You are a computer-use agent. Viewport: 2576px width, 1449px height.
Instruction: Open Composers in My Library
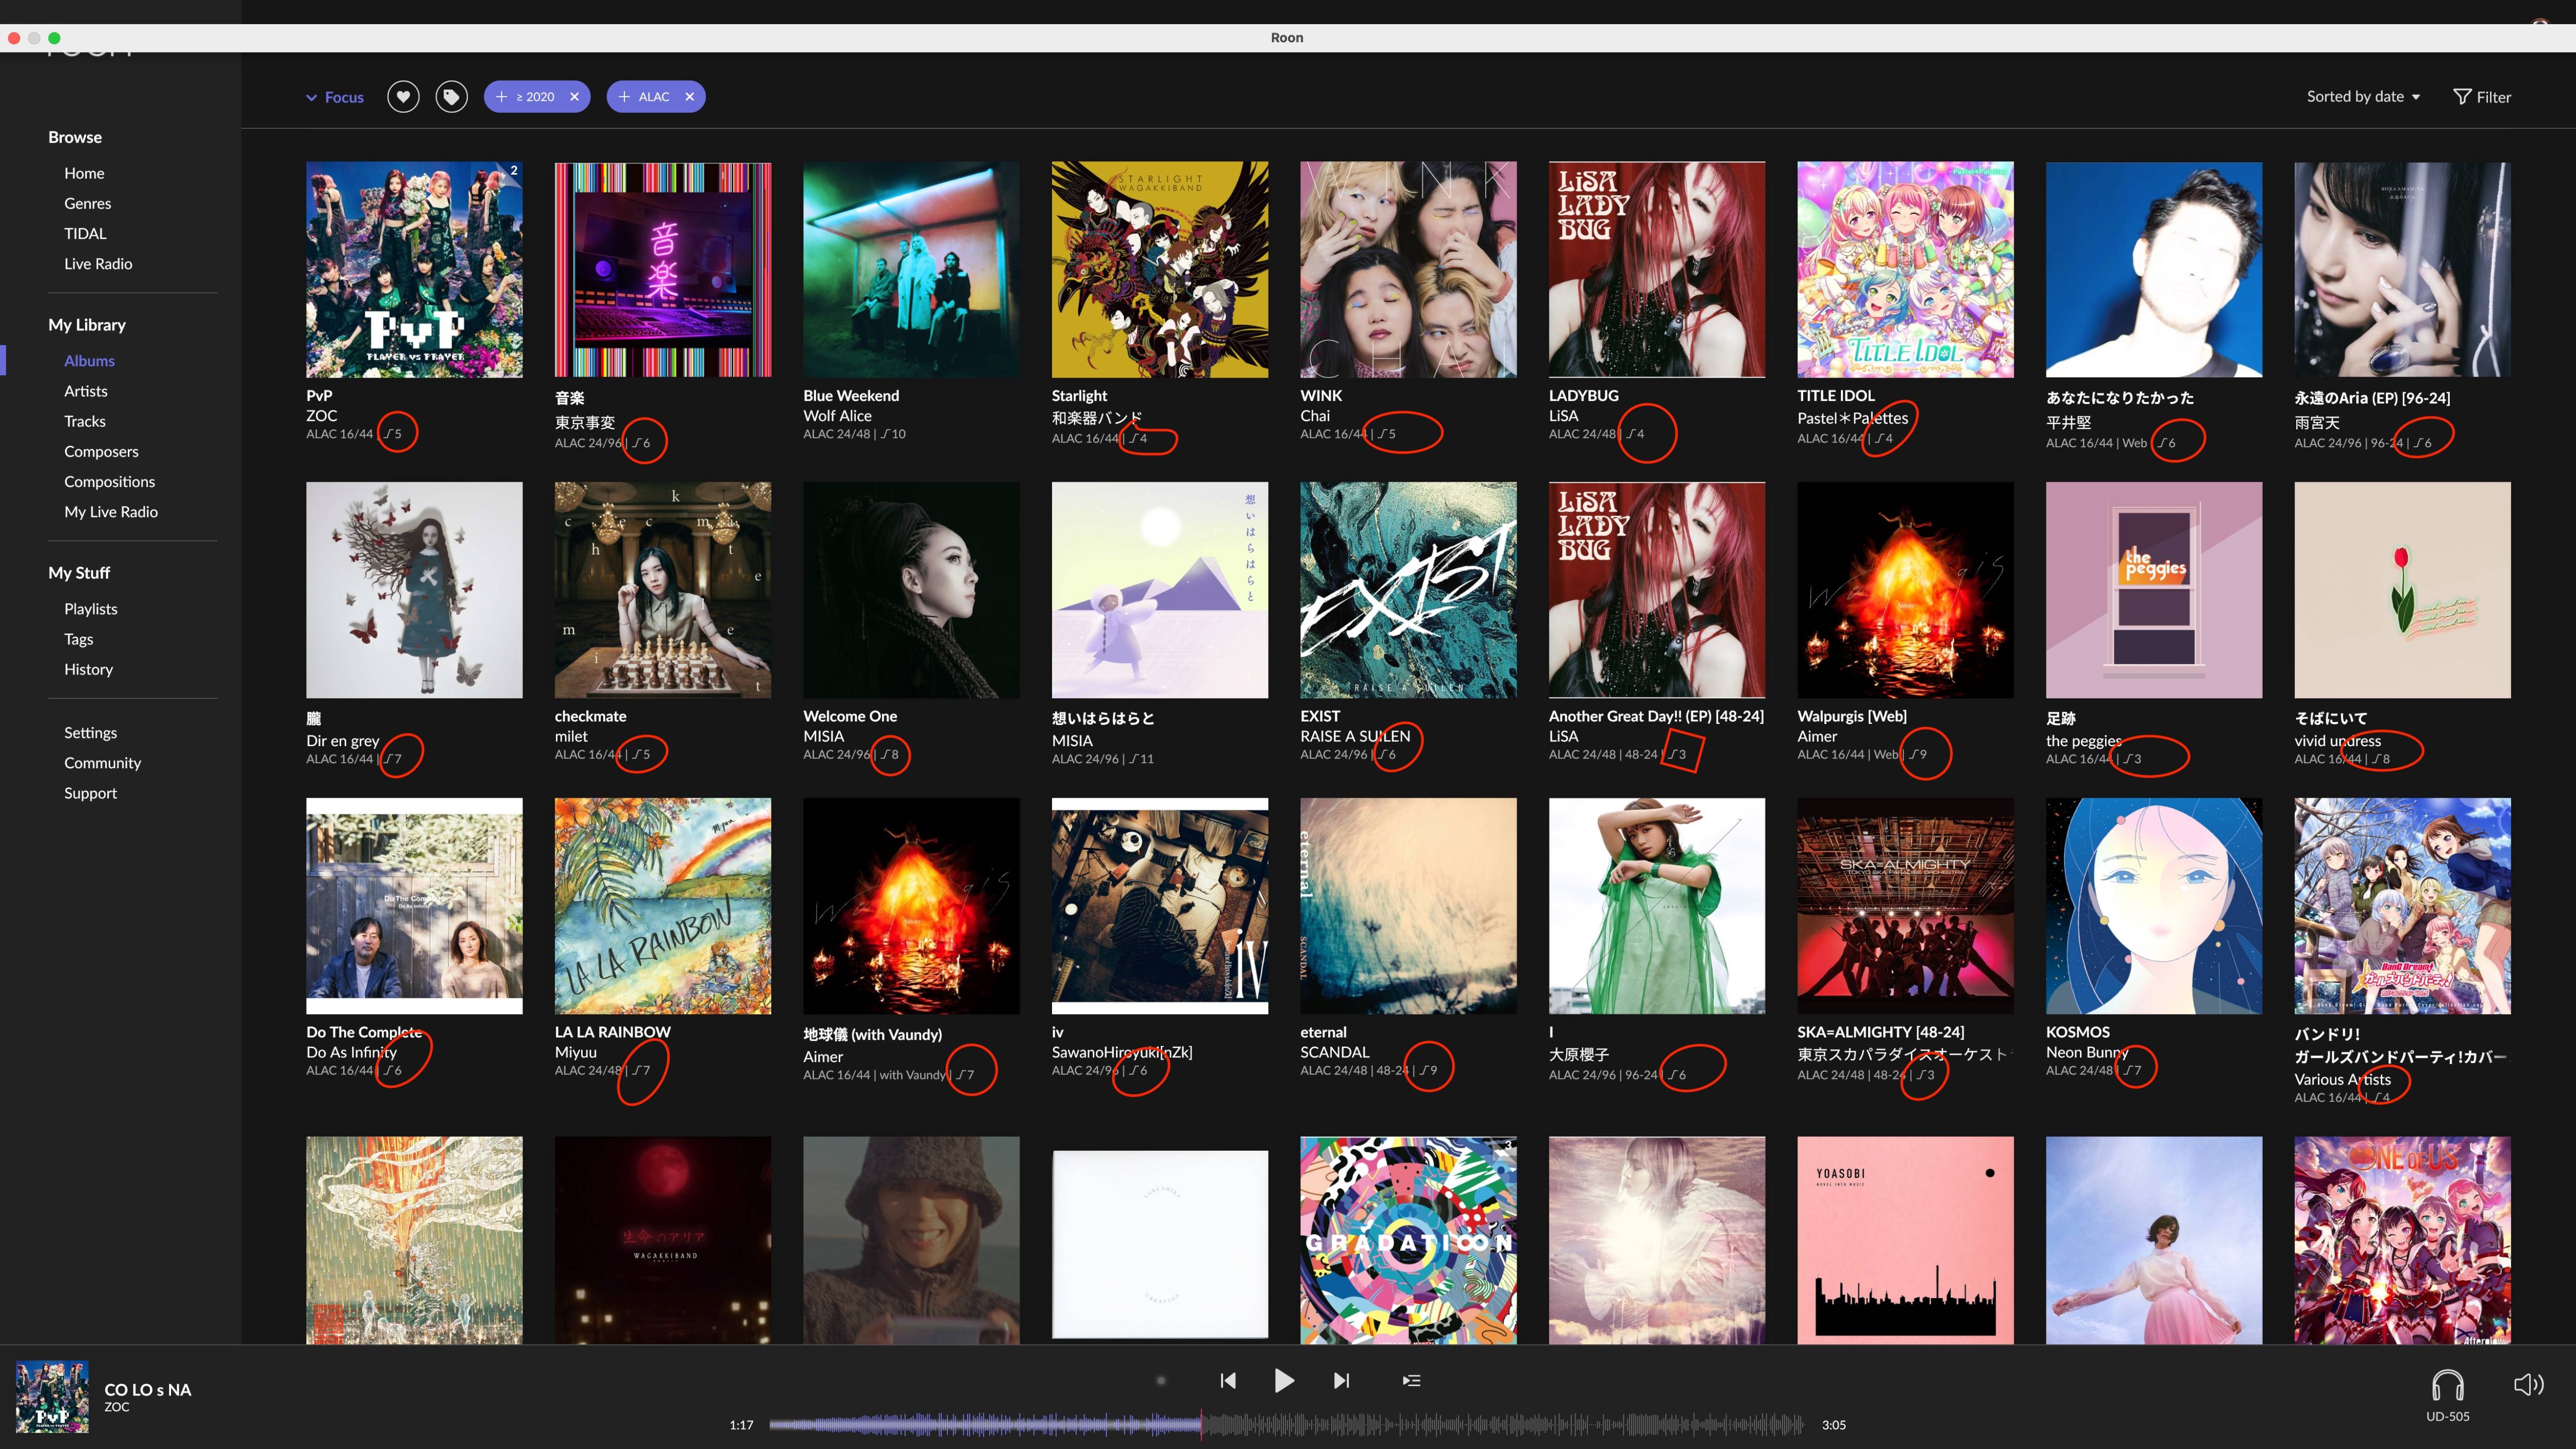point(101,452)
